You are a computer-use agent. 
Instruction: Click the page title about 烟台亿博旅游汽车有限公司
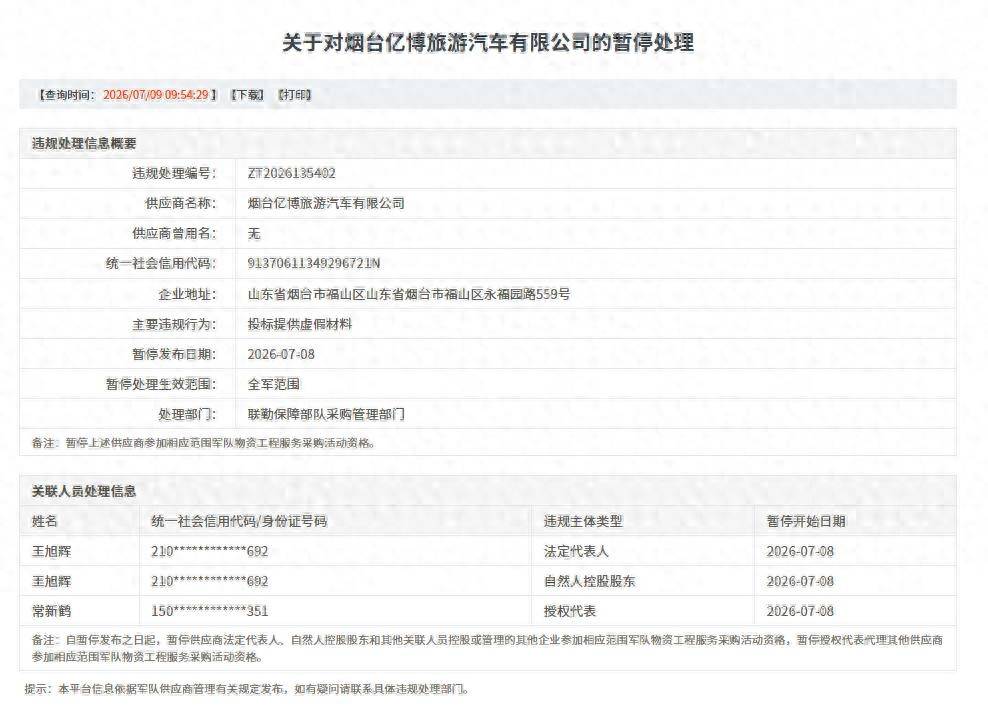coord(488,42)
